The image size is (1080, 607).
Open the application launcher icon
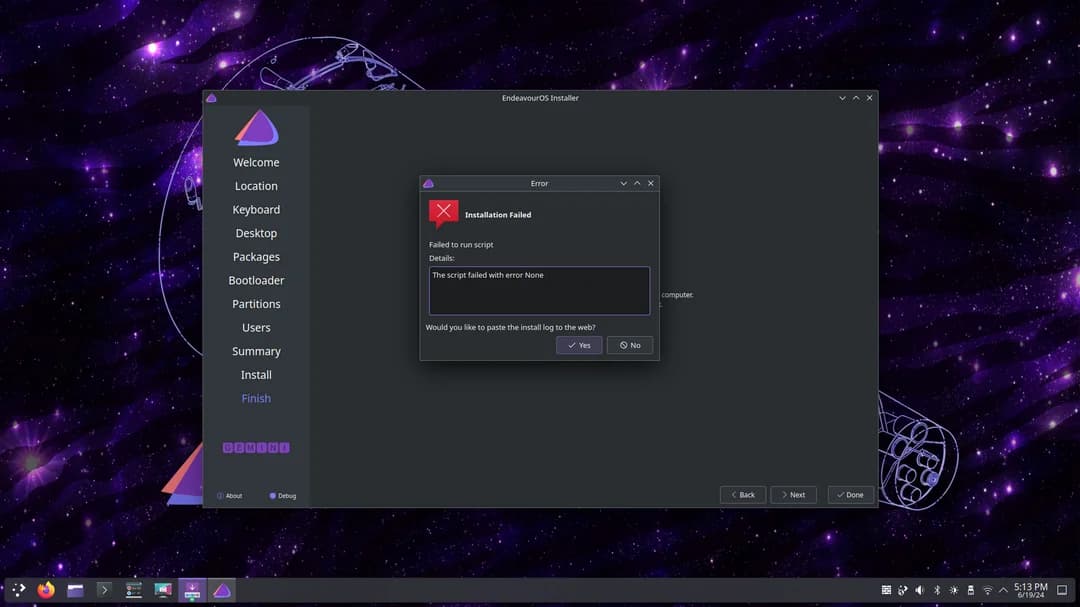tap(16, 589)
